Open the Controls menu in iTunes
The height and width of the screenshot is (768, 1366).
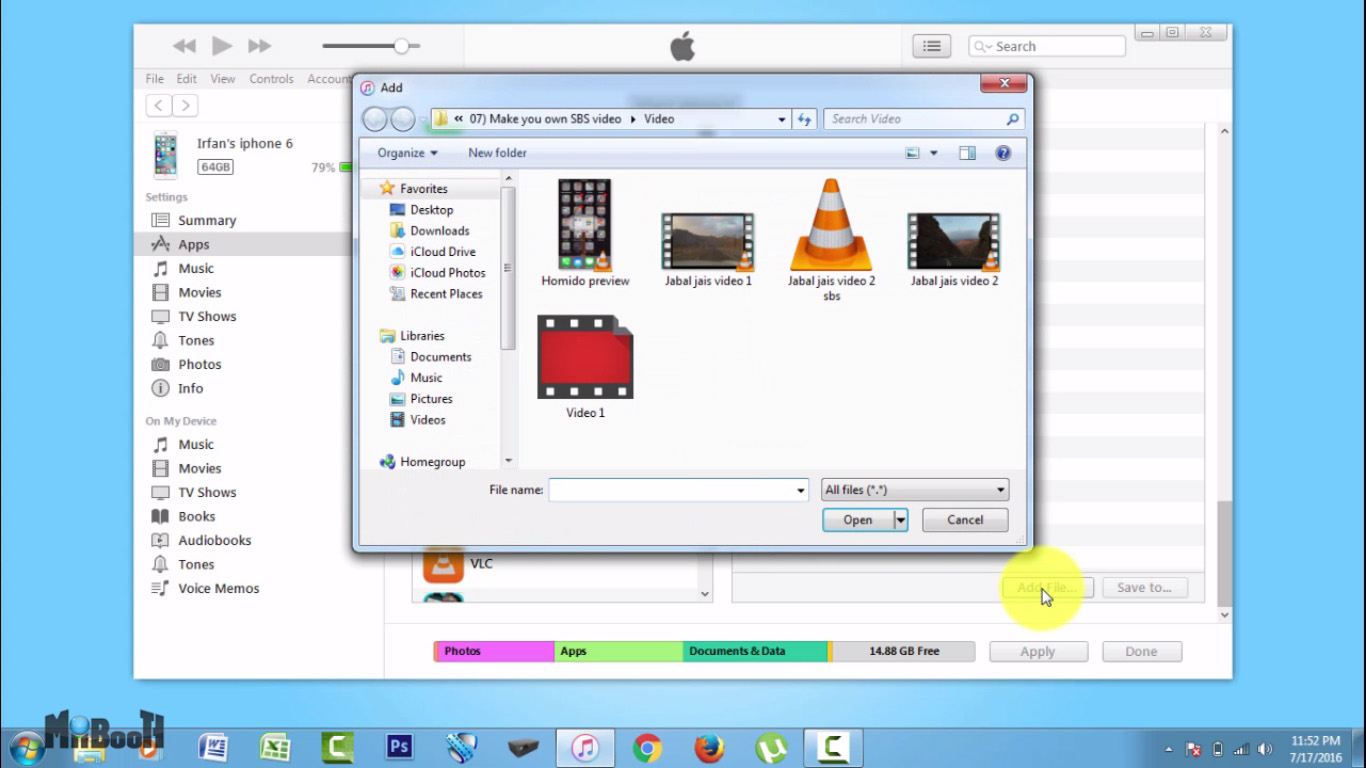point(272,79)
